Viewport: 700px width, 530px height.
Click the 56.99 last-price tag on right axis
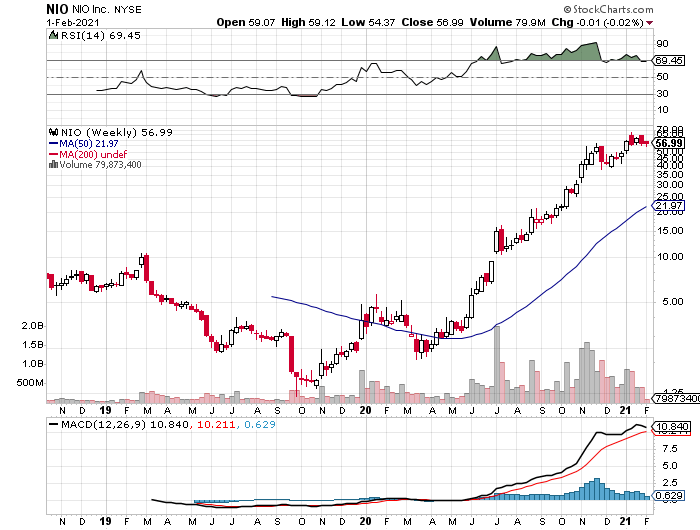668,143
